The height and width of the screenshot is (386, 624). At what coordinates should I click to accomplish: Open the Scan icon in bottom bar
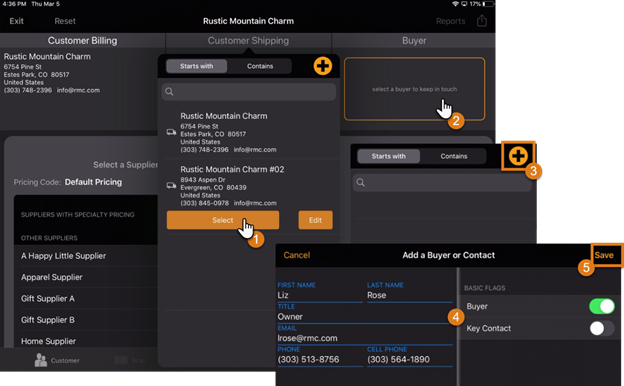click(x=121, y=360)
